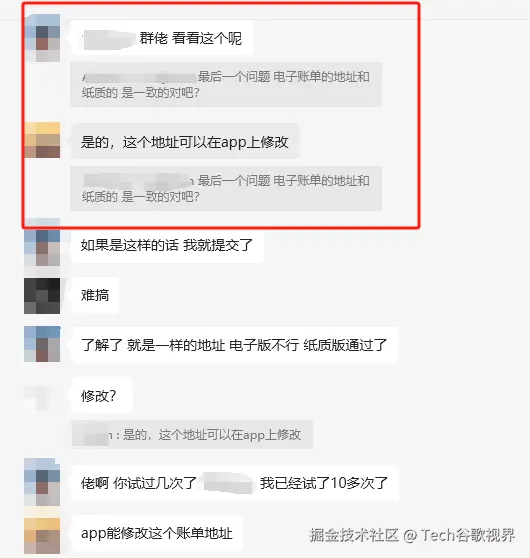The image size is (530, 558).
Task: Select the "难搞" message bubble
Action: coord(95,295)
